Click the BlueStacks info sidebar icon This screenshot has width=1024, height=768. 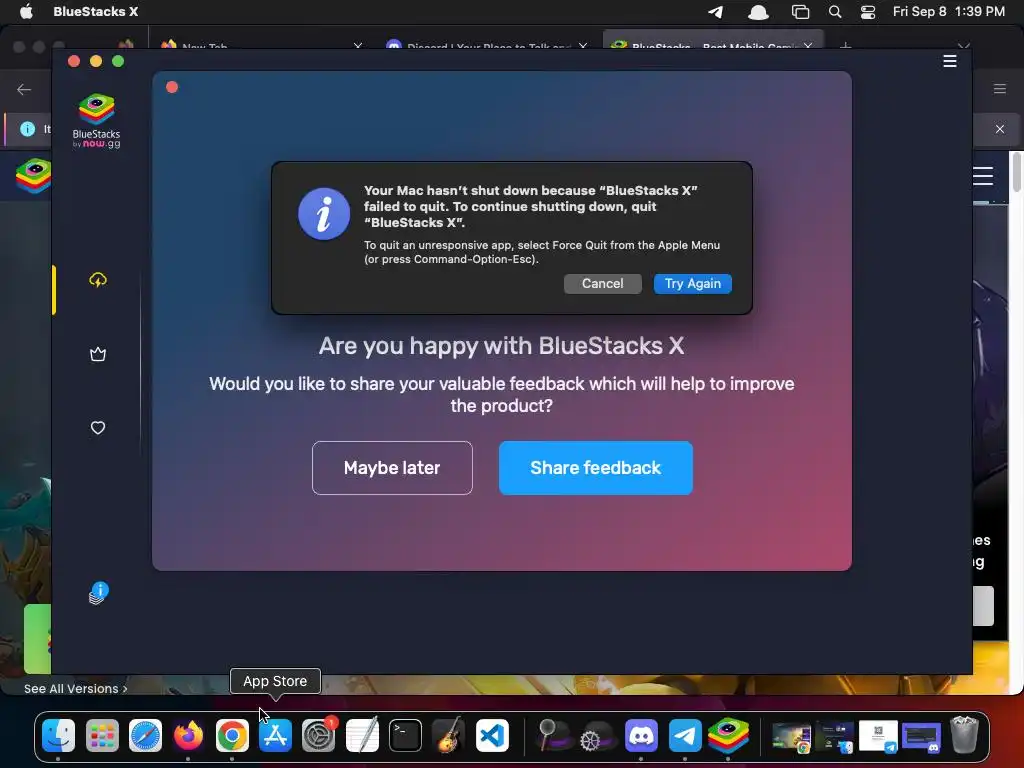point(98,593)
